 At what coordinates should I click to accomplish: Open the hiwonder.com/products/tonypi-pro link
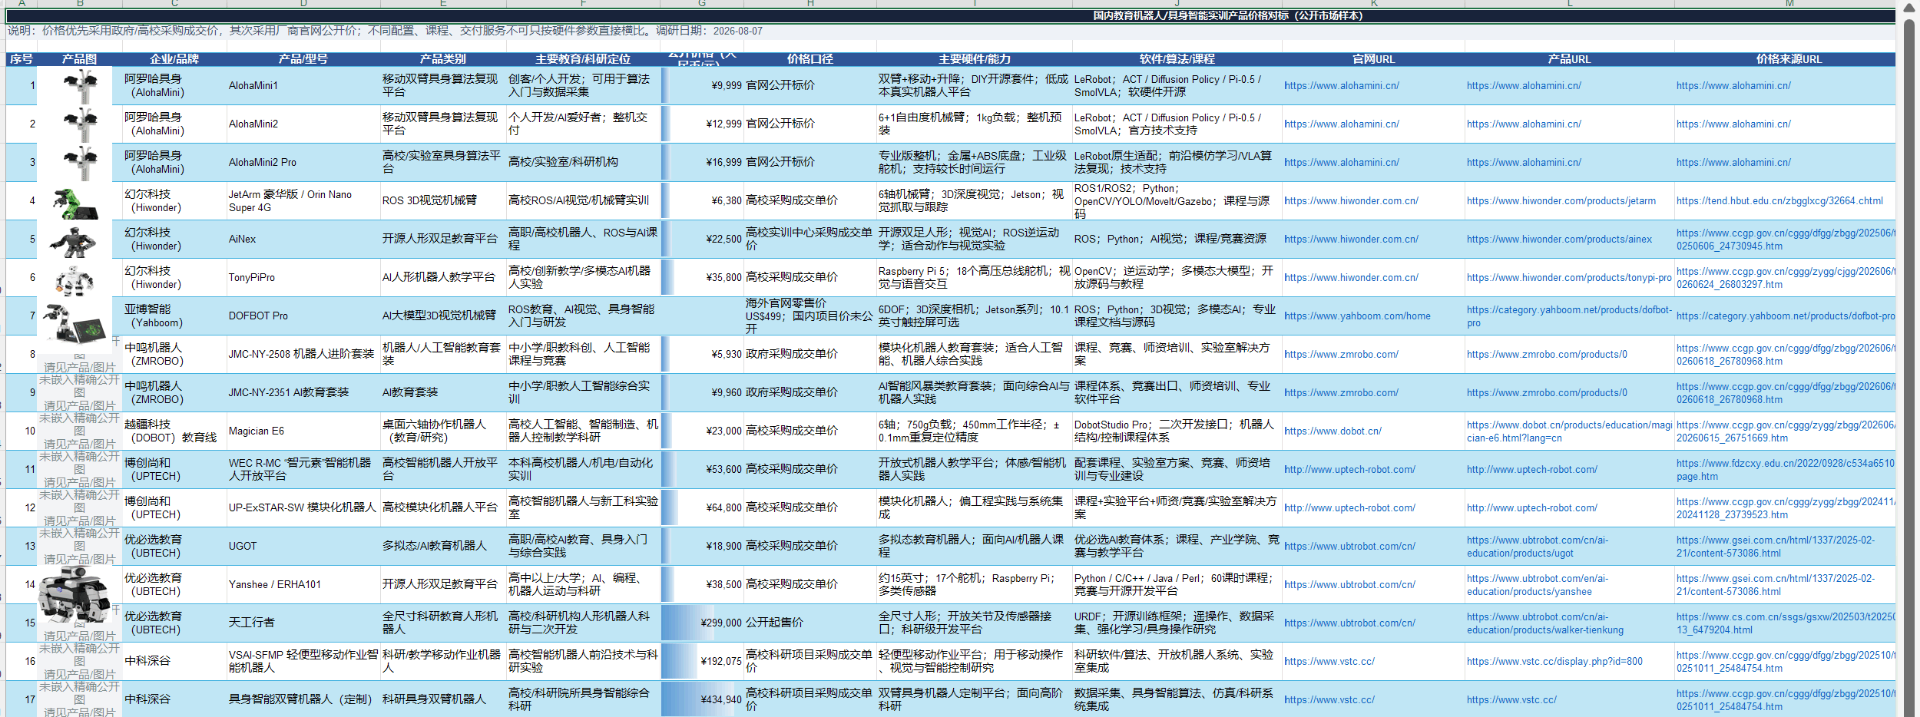point(1569,278)
